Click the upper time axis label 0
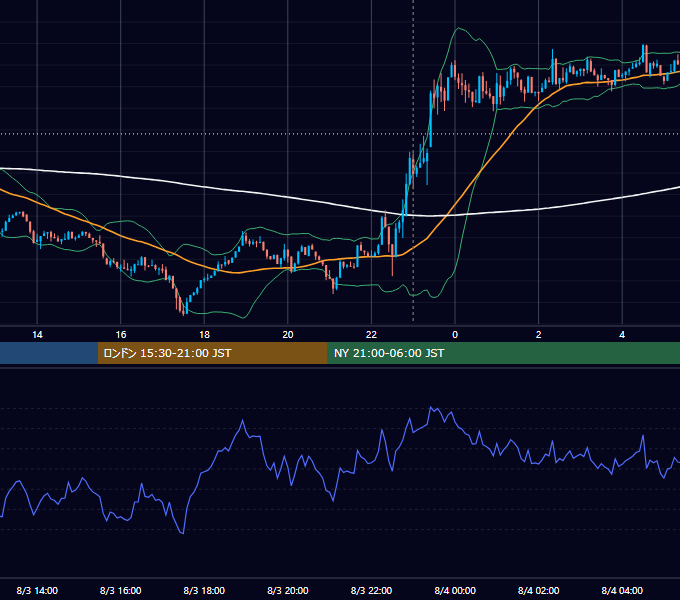This screenshot has width=680, height=600. (455, 335)
